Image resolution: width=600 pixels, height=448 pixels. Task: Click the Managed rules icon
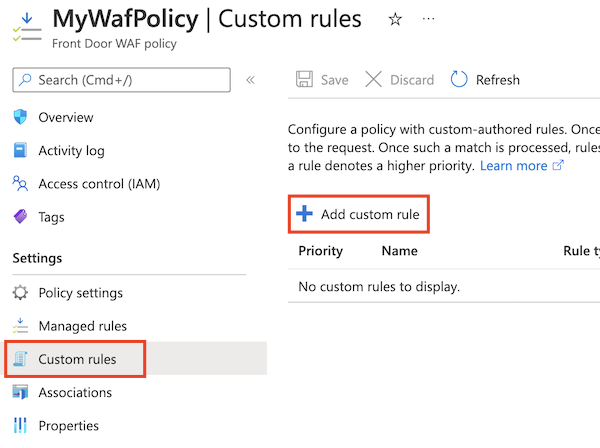click(x=20, y=326)
